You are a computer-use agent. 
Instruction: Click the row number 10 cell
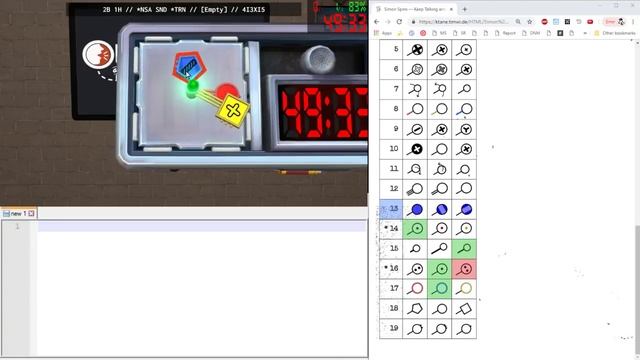[391, 149]
